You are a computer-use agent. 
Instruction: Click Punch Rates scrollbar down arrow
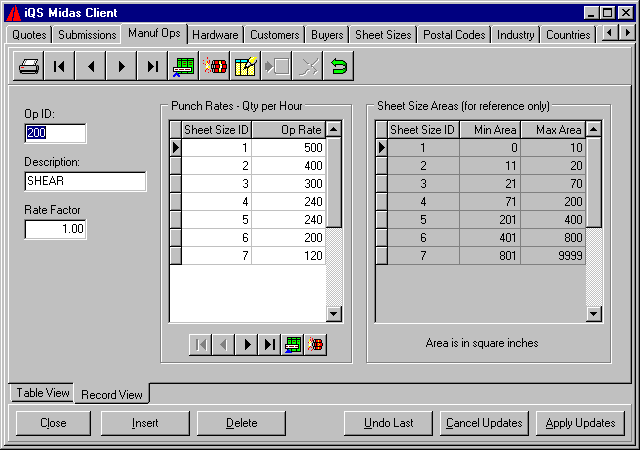(334, 314)
